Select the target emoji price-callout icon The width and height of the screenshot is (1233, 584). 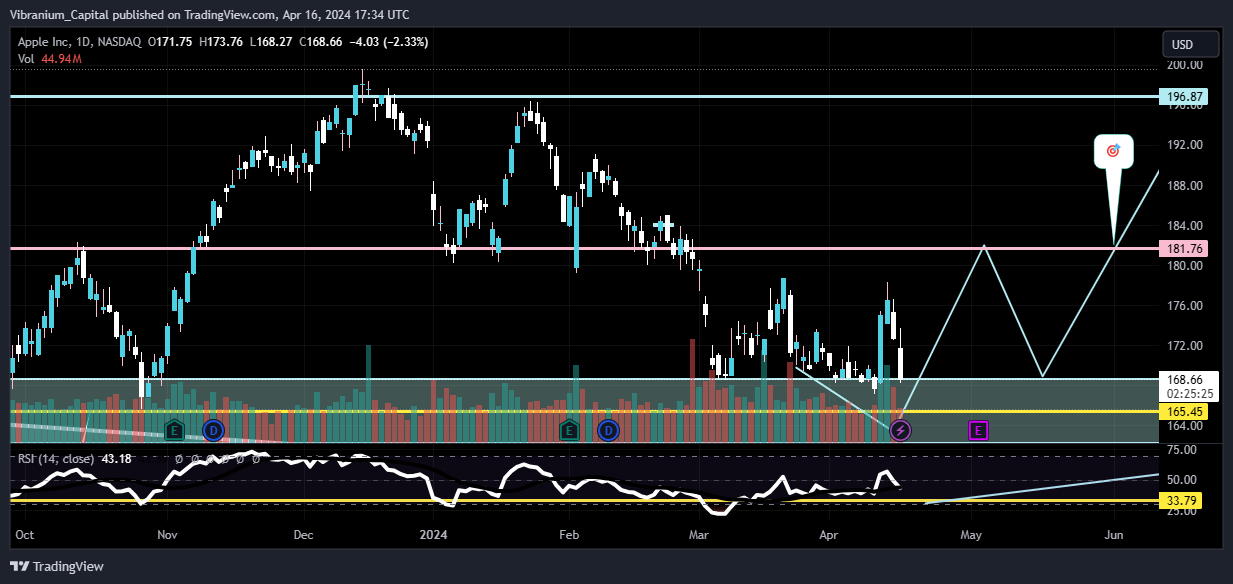[1113, 151]
